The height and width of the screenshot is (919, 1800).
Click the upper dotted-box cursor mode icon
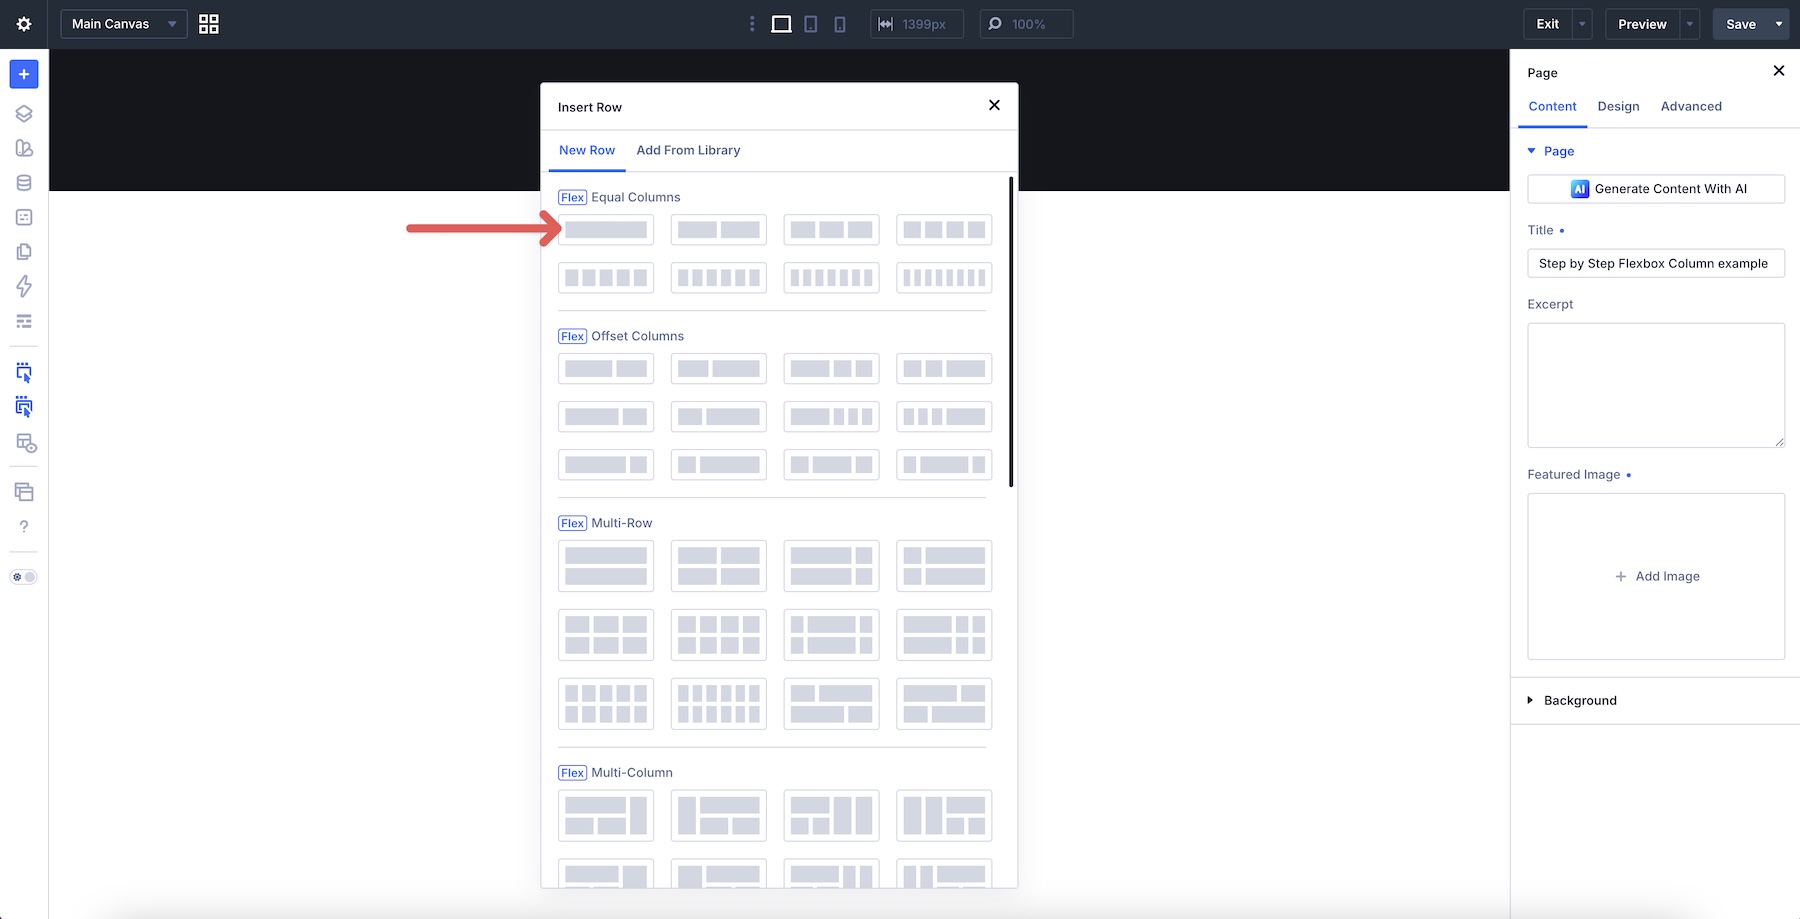[x=24, y=373]
